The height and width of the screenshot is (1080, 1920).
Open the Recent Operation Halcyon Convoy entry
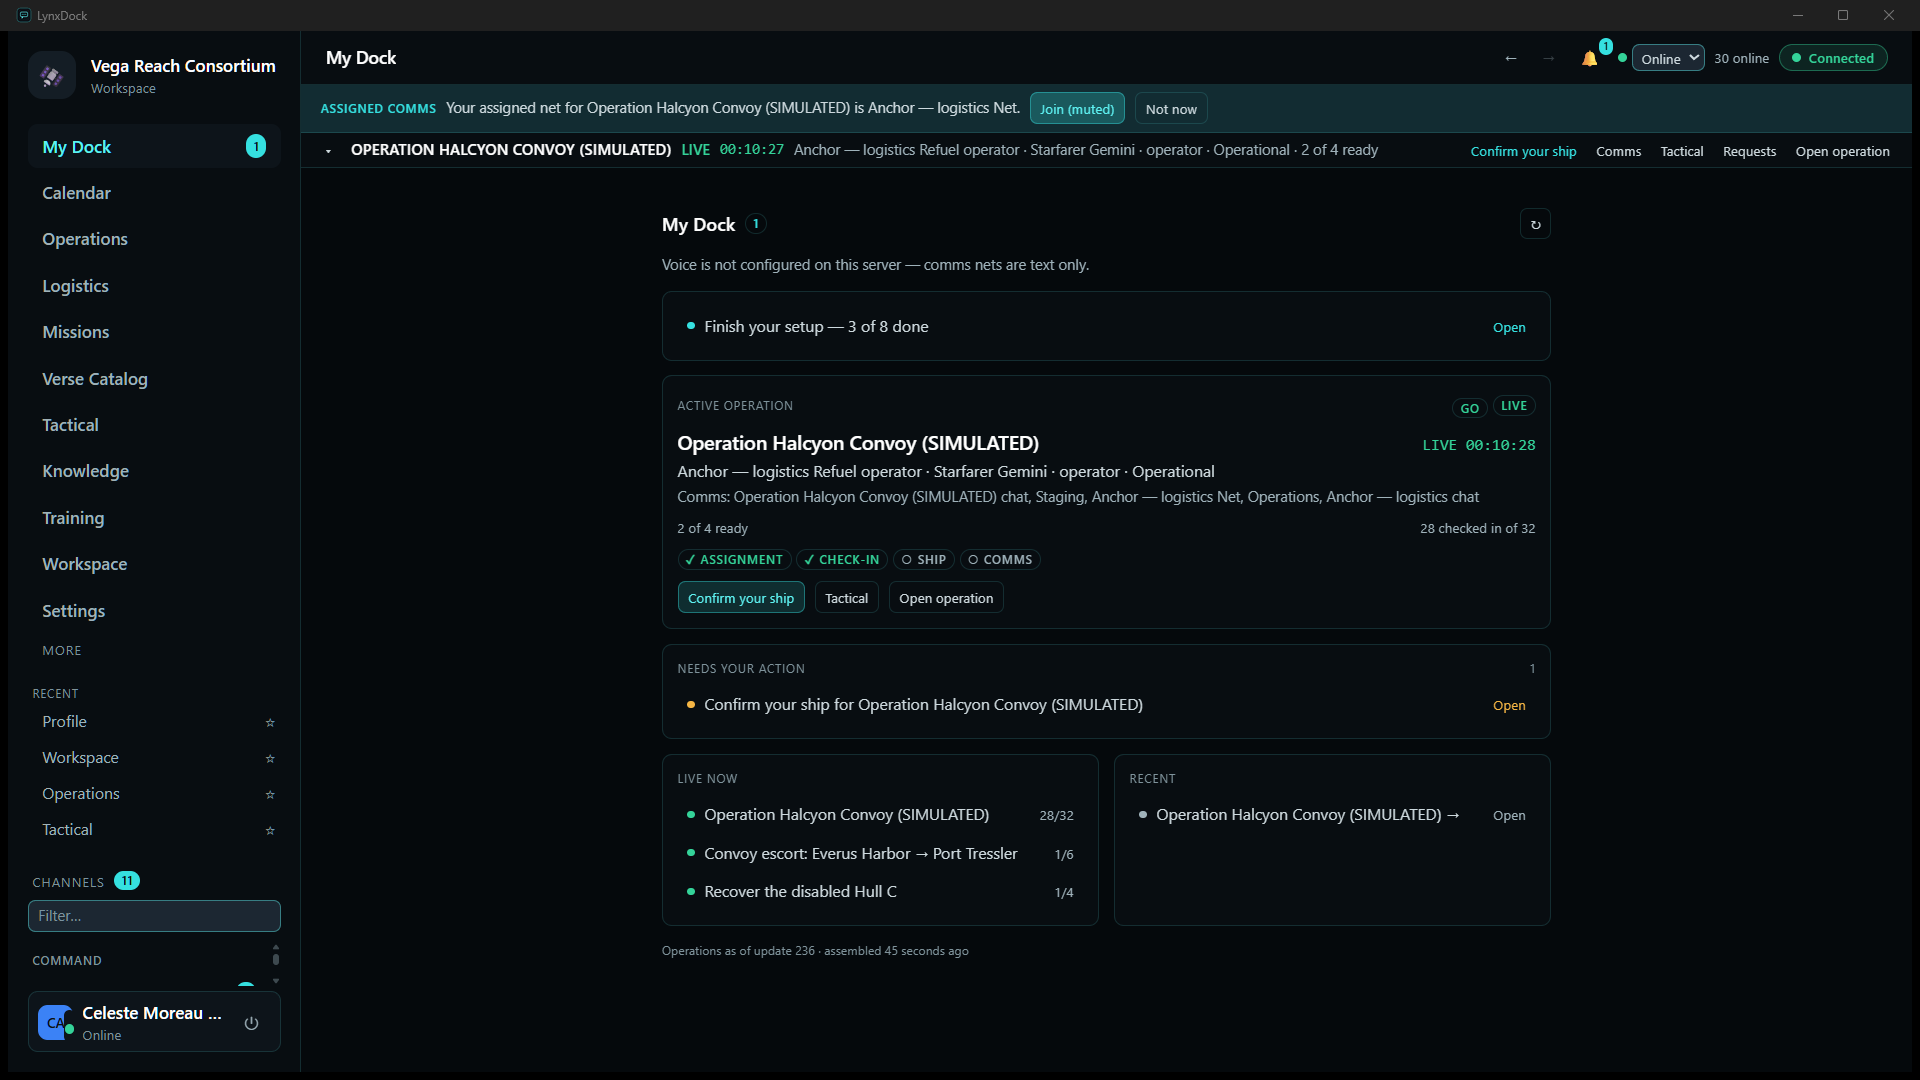[1332, 815]
